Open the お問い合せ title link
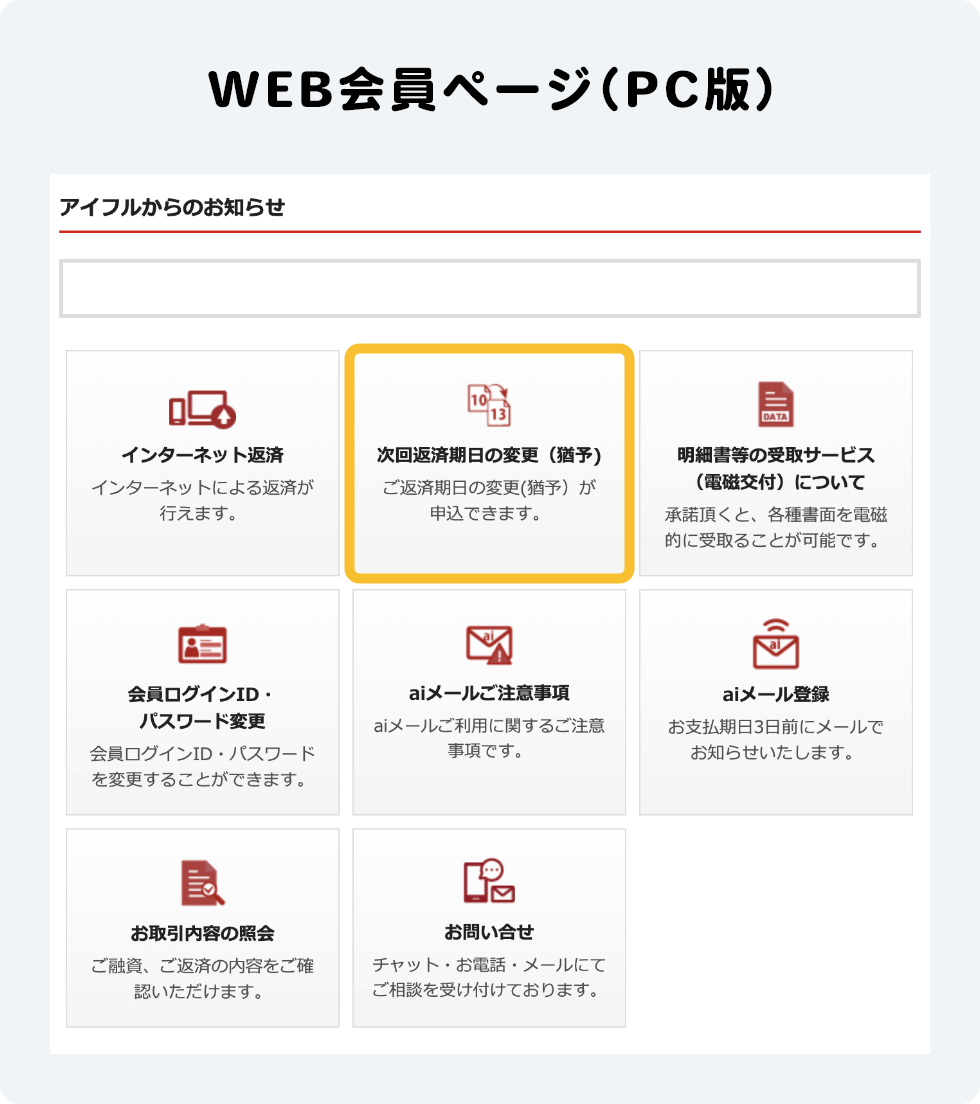This screenshot has height=1104, width=980. tap(489, 932)
